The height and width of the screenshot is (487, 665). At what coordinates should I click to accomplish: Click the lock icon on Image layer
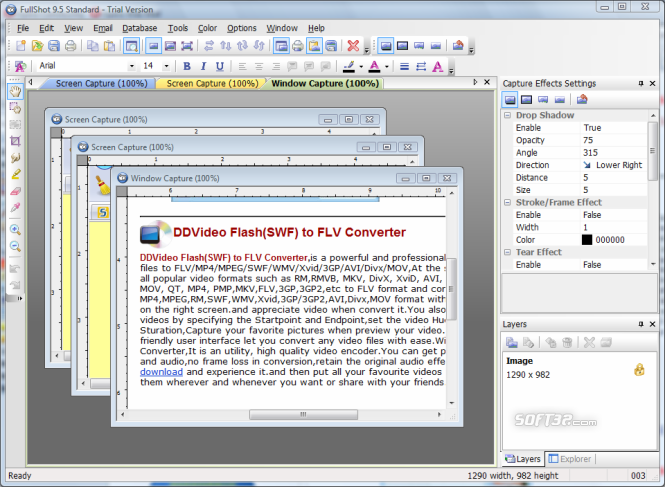pyautogui.click(x=639, y=369)
